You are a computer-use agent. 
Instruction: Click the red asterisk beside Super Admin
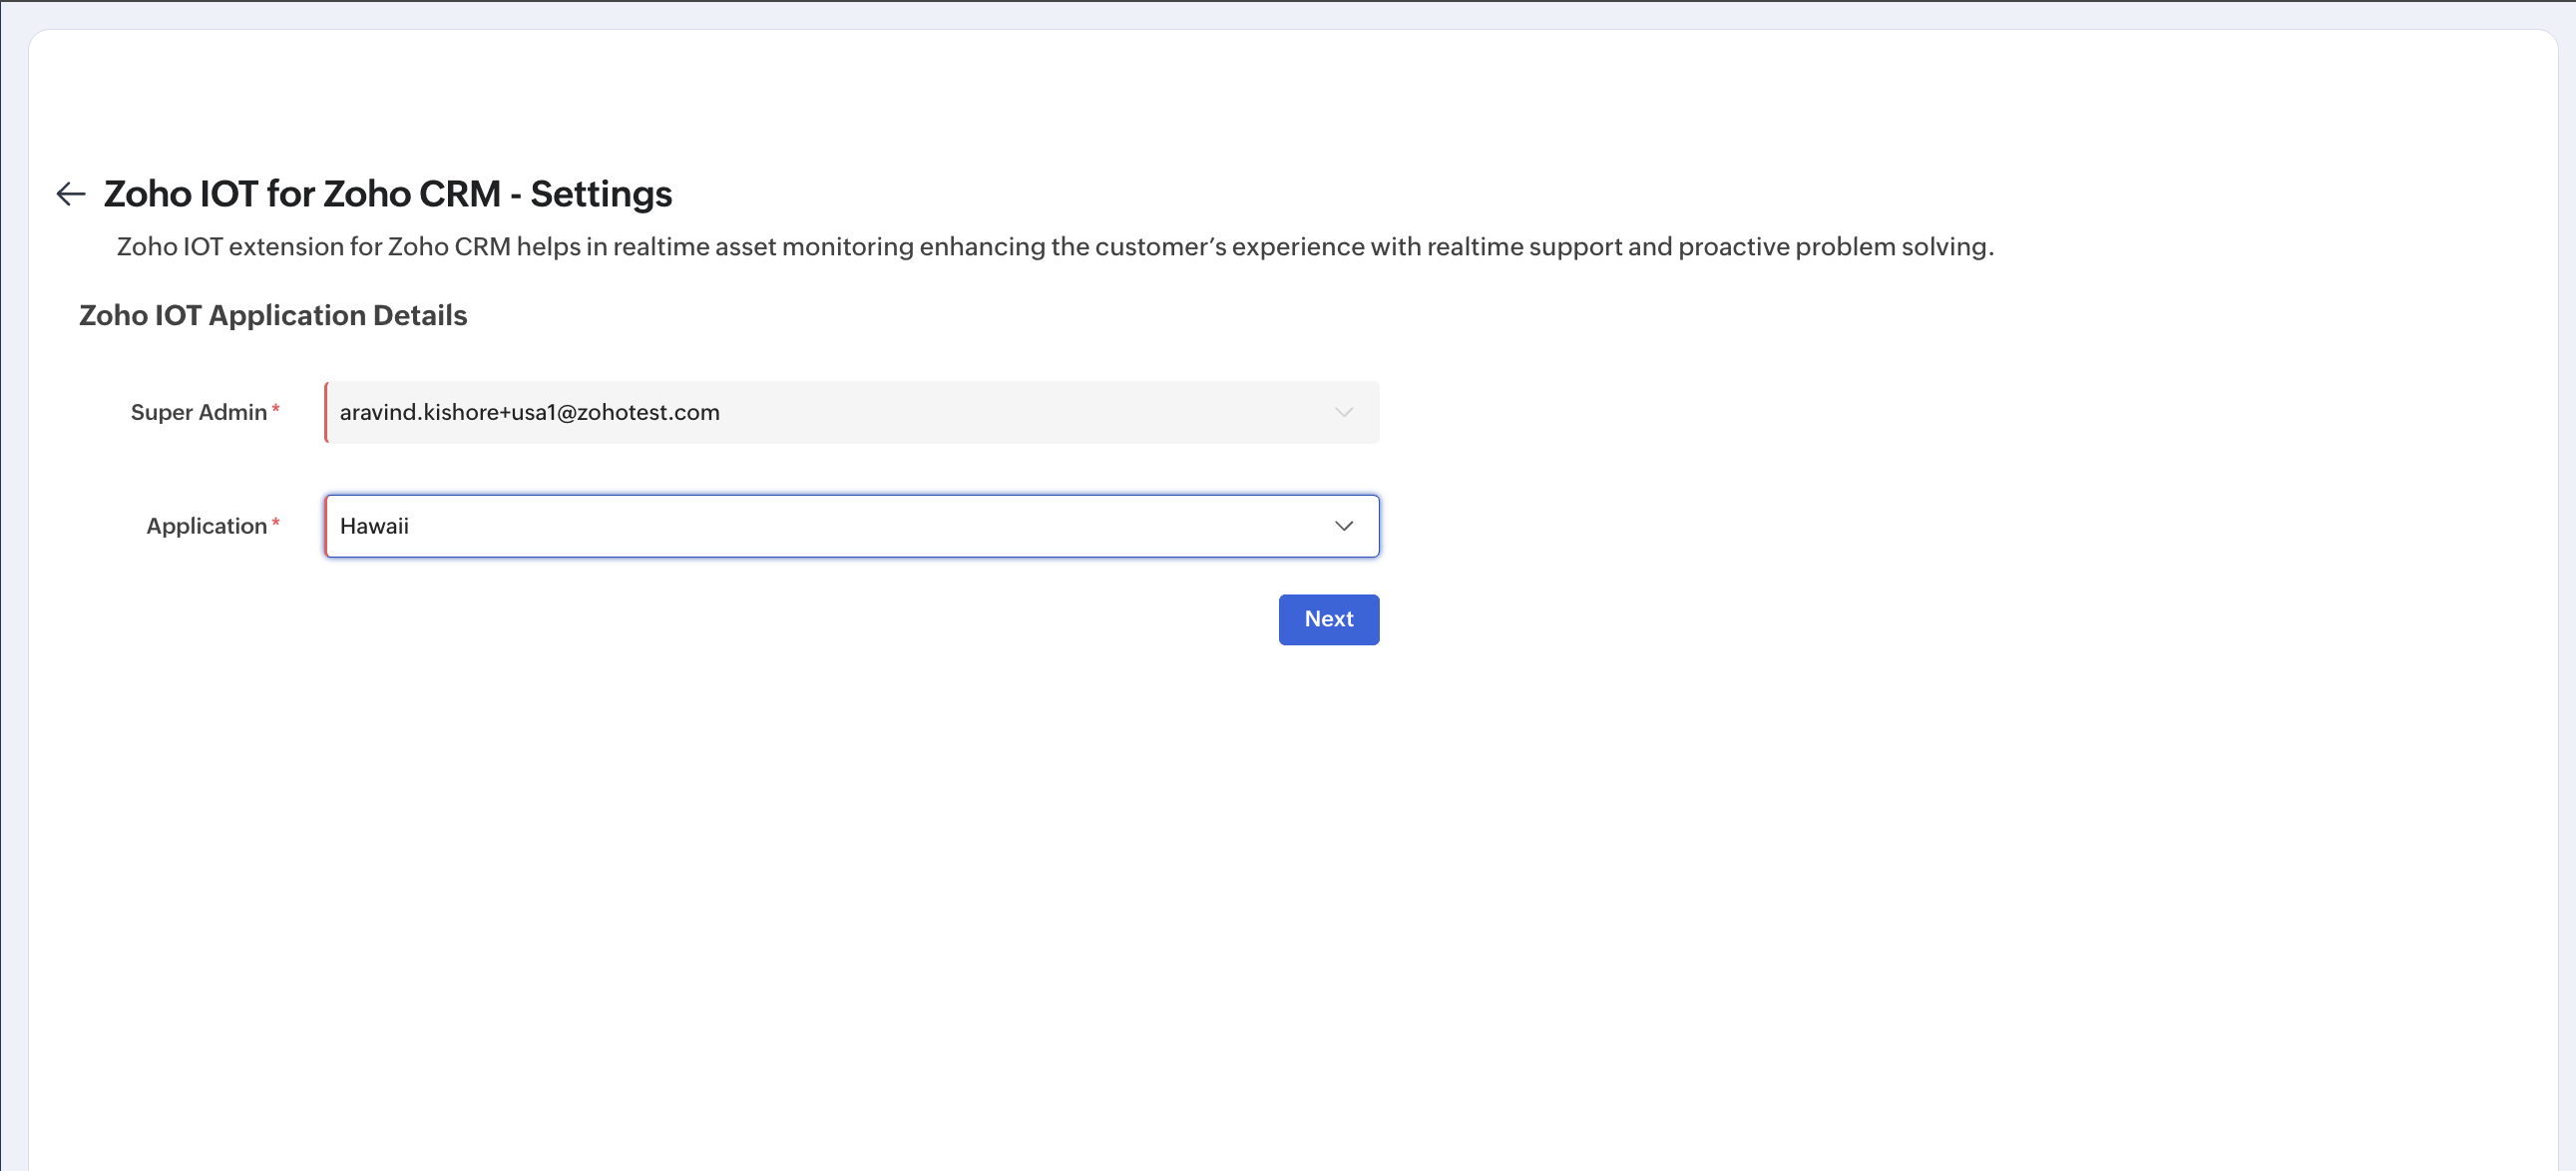pos(276,408)
